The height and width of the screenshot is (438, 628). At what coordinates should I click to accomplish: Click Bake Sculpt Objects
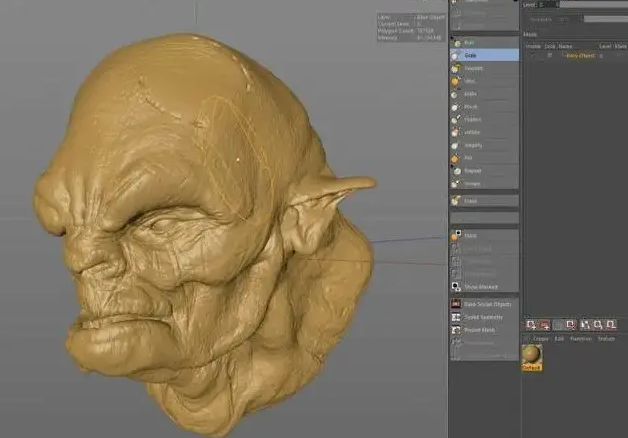pos(484,304)
